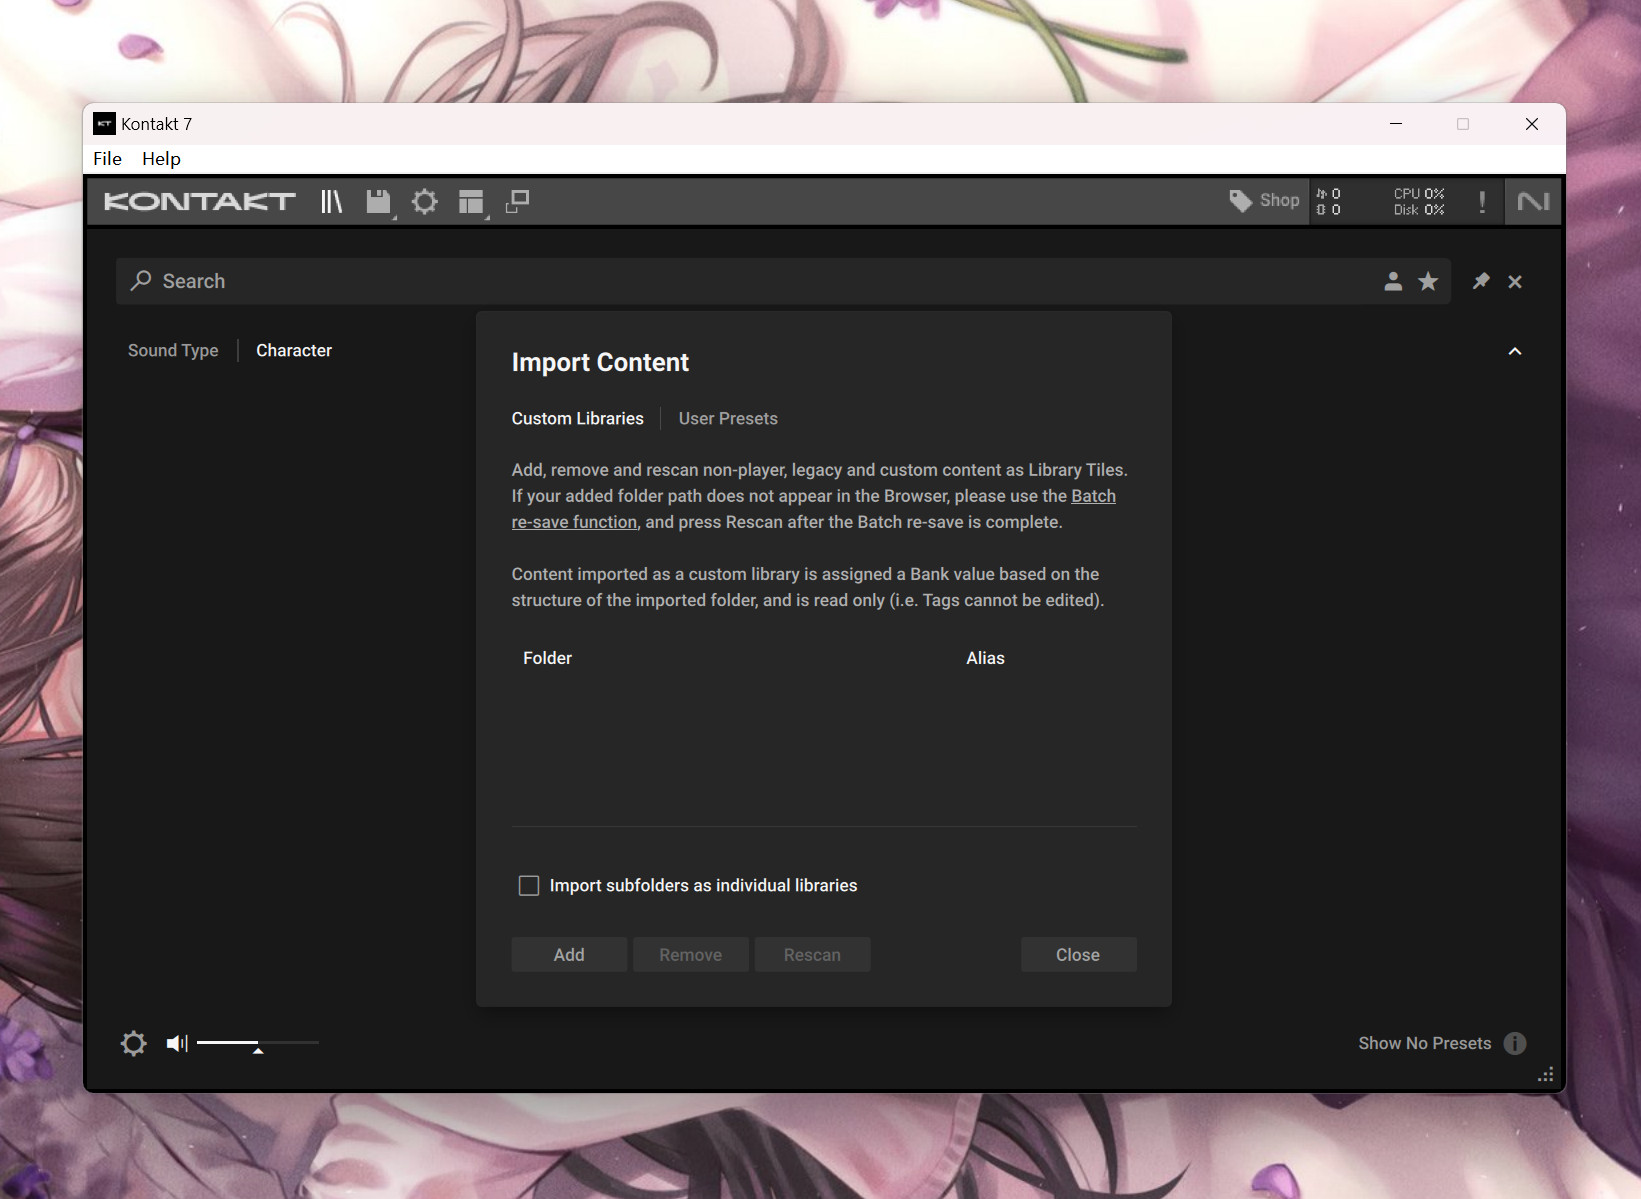Close the browser with X icon
Screen dimensions: 1641x1199
[x=1515, y=282]
